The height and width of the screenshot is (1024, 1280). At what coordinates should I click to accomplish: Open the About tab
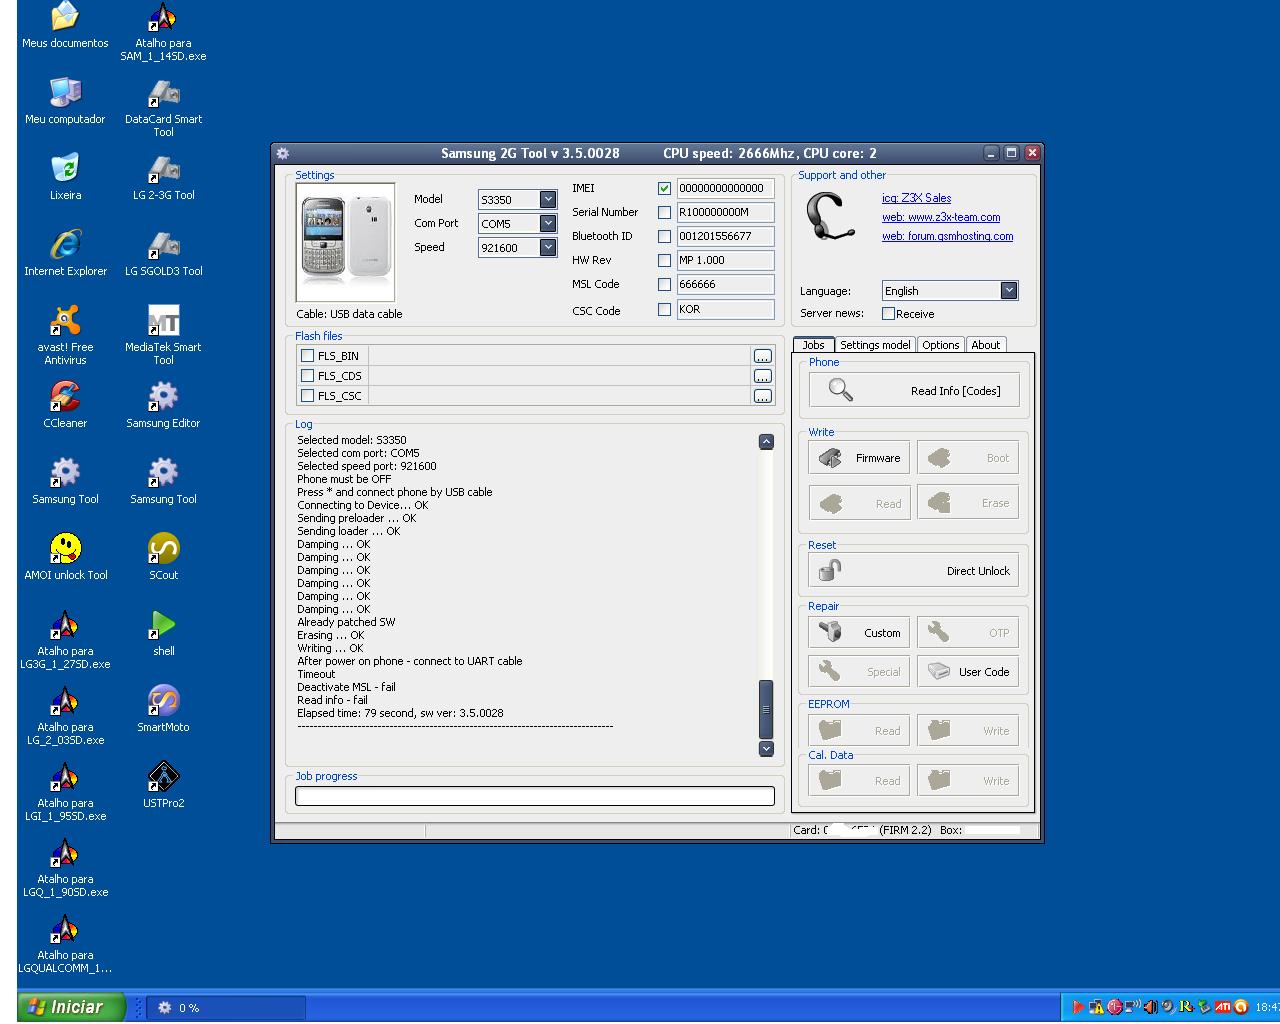pyautogui.click(x=986, y=344)
